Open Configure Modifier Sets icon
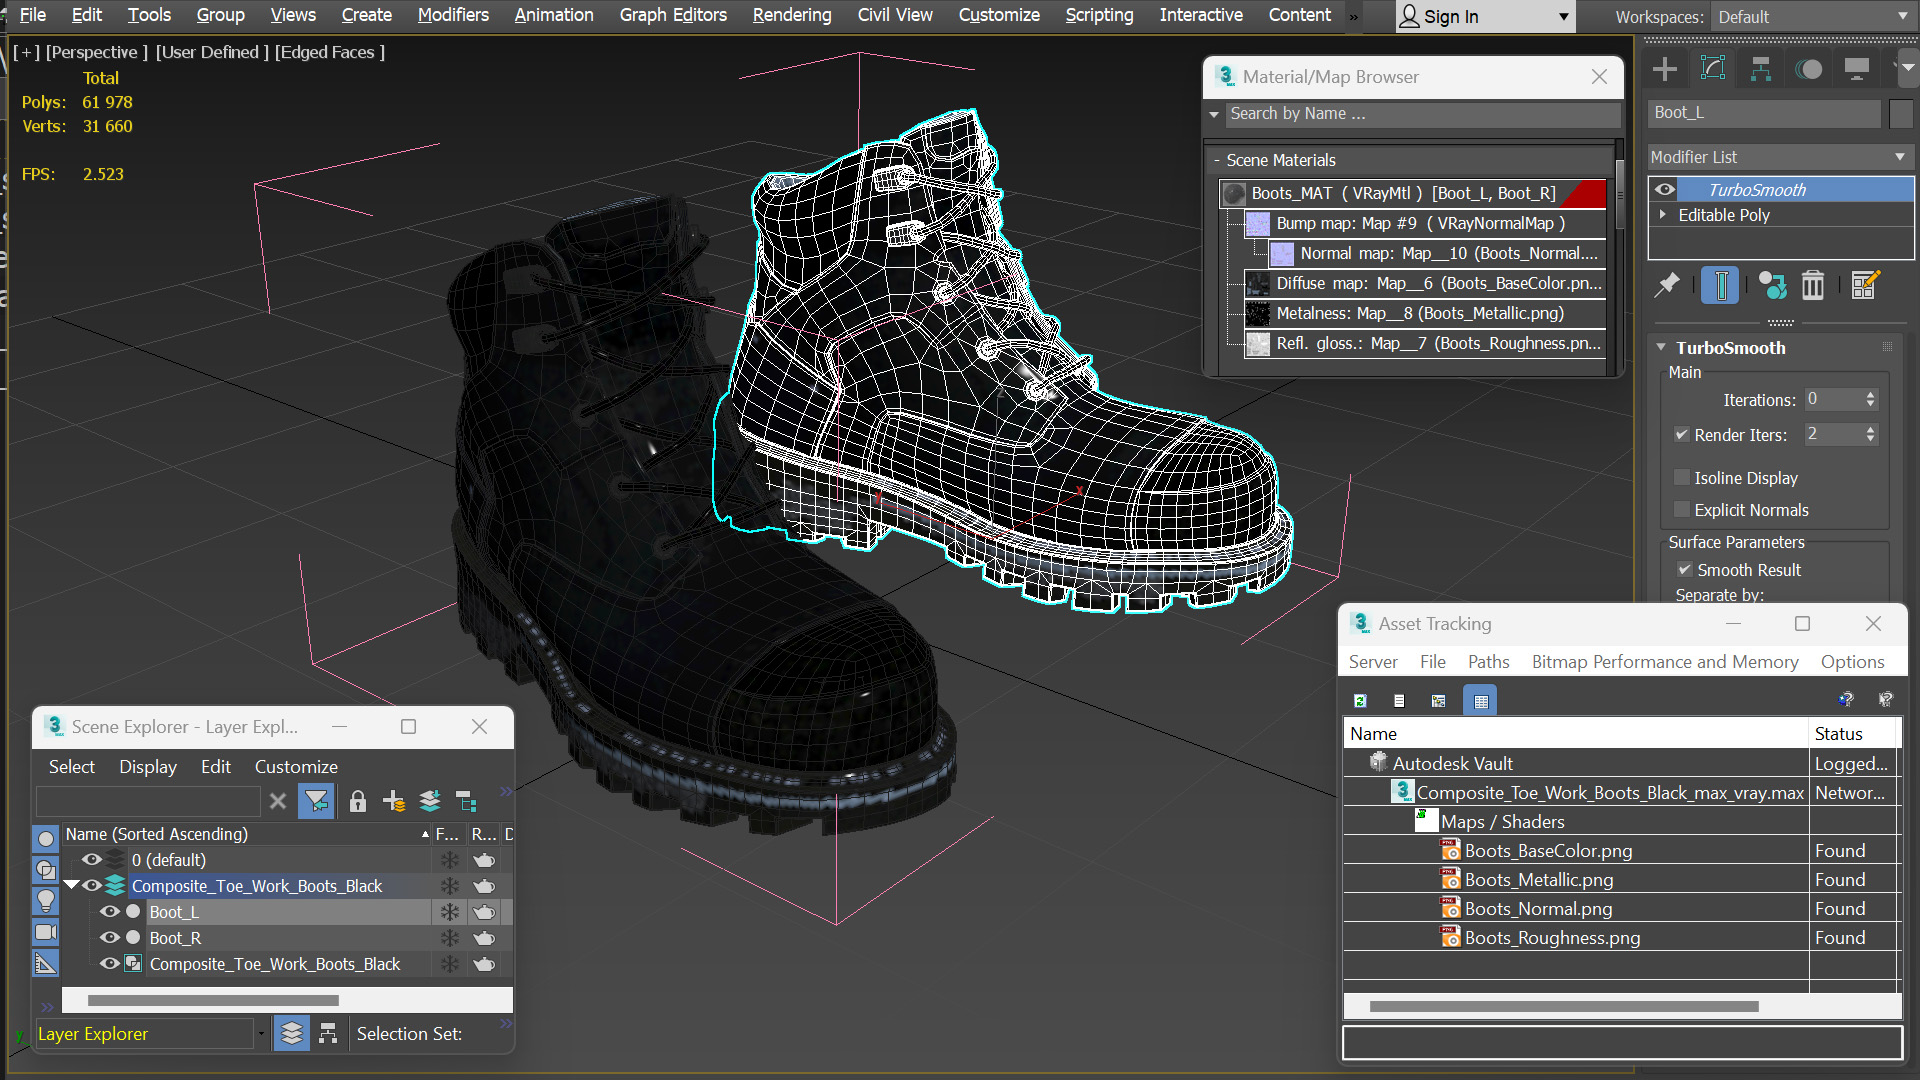 coord(1865,286)
